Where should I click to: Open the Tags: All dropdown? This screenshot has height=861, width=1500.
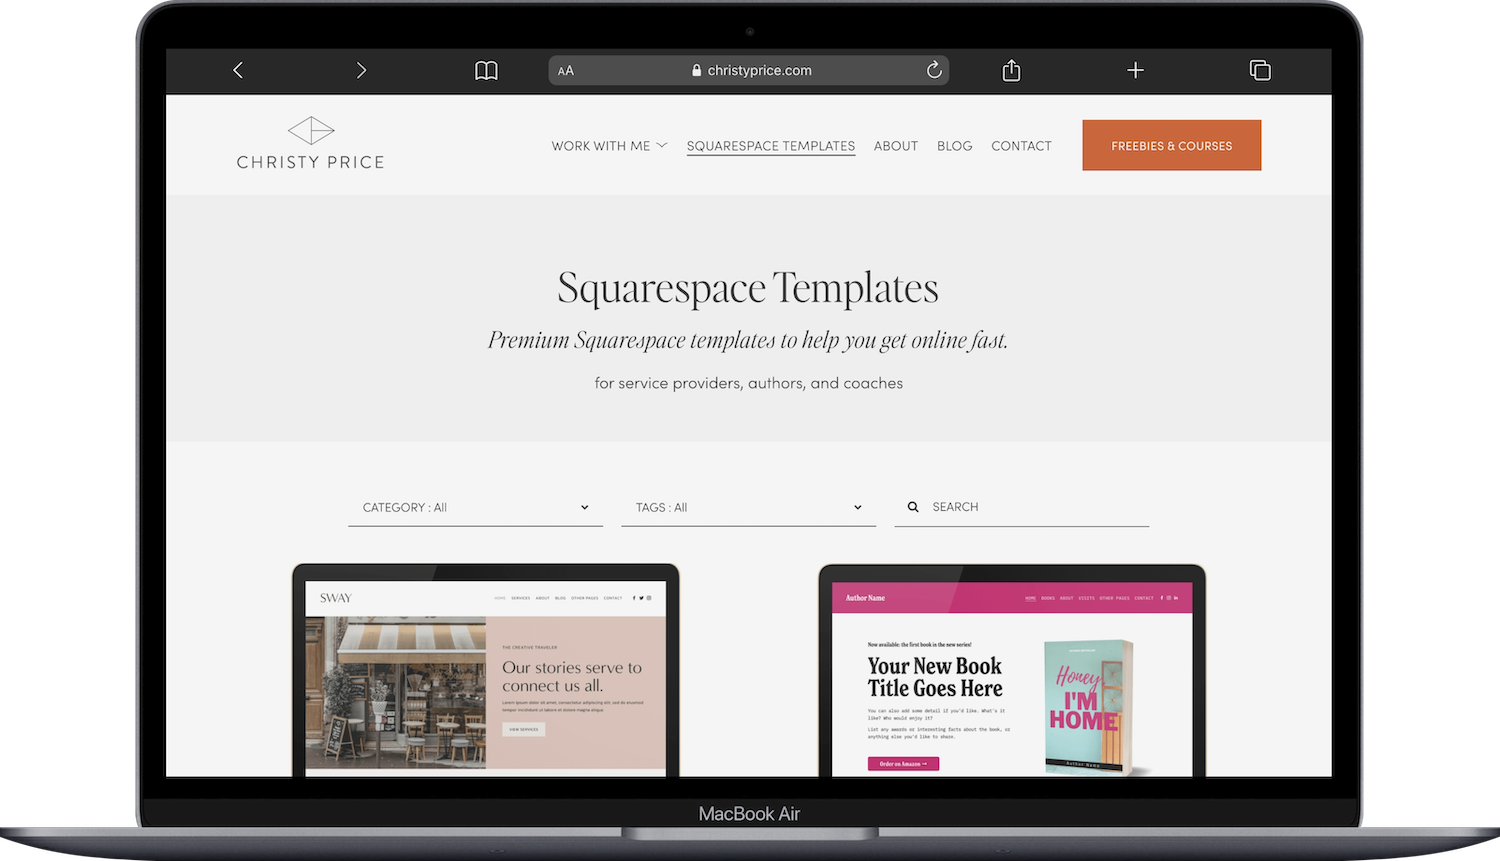coord(748,507)
